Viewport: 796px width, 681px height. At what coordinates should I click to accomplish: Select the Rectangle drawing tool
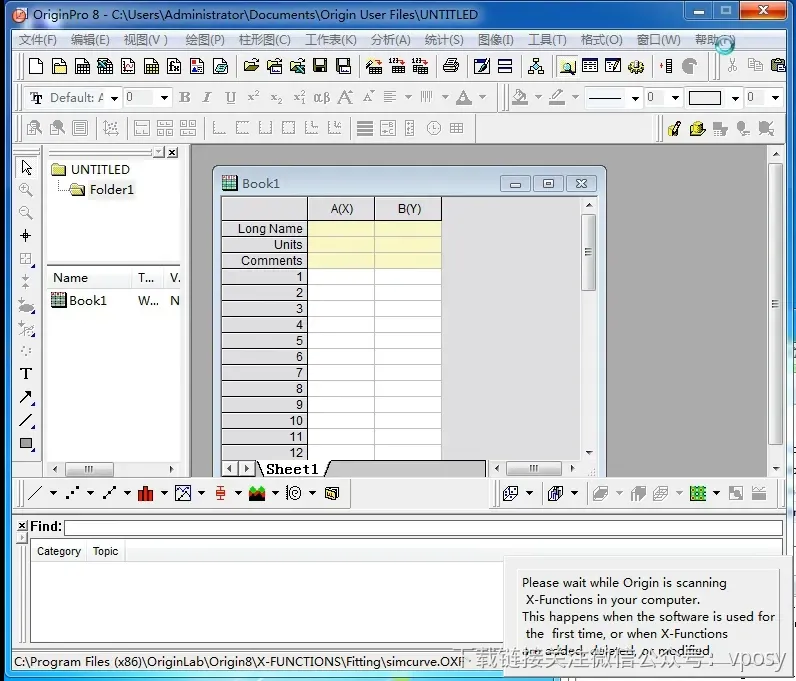pos(26,443)
